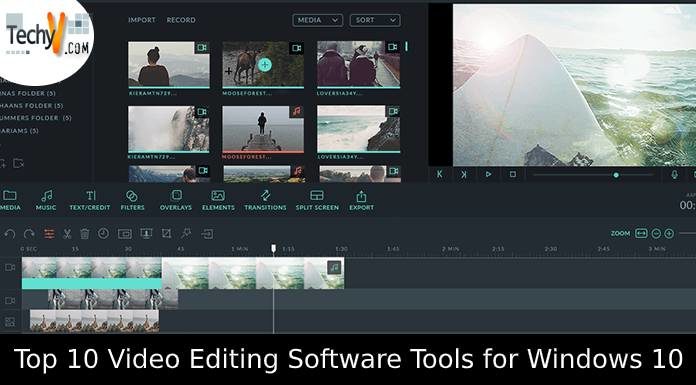Click the first video track camera icon

10,267
